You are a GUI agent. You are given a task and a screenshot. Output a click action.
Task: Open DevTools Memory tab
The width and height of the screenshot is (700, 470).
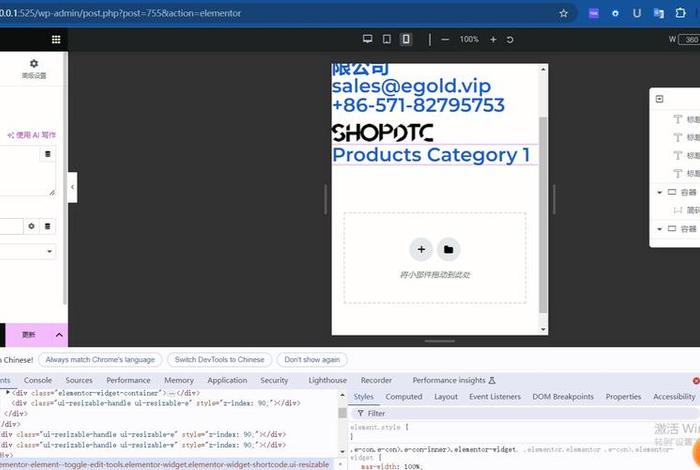[179, 380]
